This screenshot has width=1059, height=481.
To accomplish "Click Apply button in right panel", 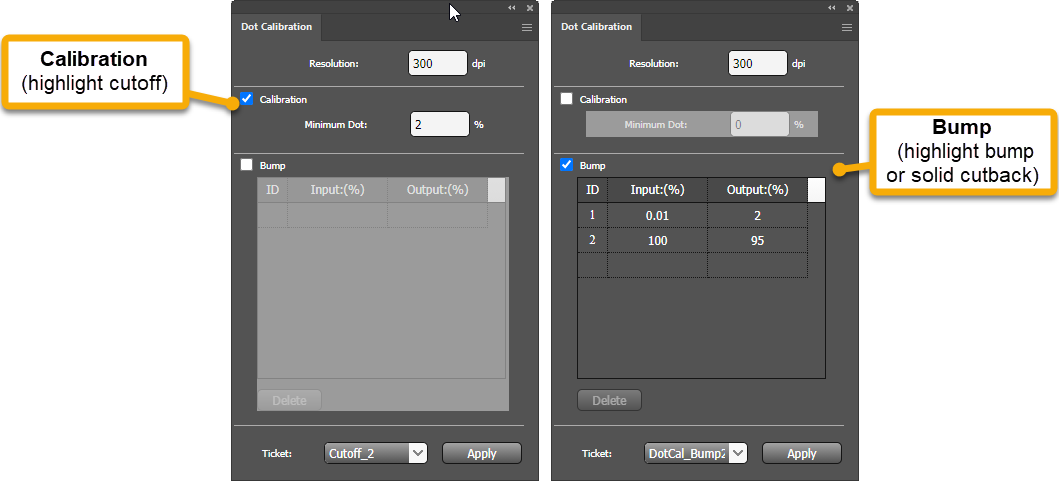I will point(802,453).
